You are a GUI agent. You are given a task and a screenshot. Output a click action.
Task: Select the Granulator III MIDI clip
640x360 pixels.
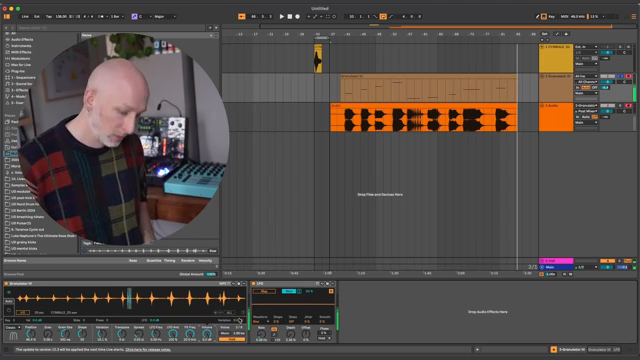tap(429, 88)
